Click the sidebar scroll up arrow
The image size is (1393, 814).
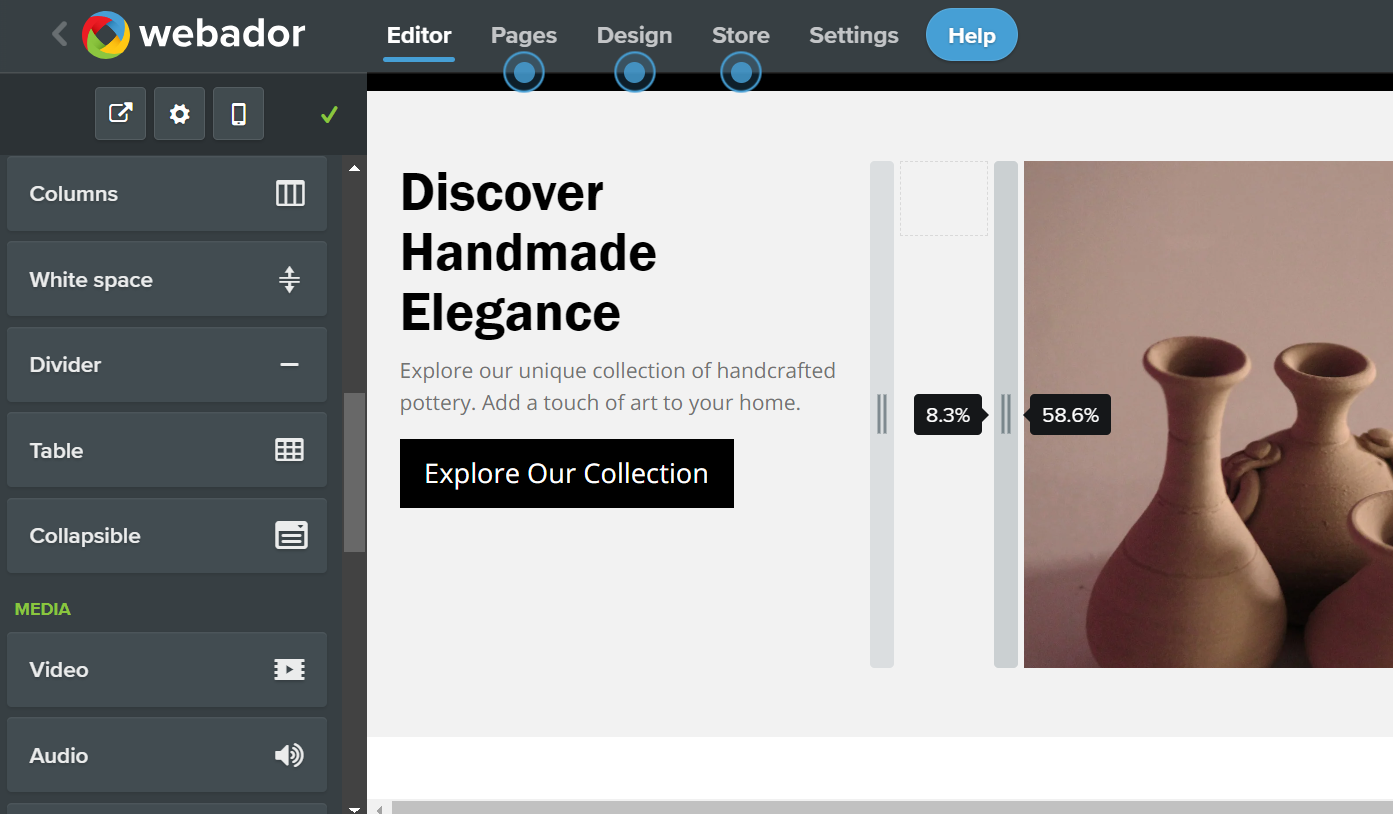coord(354,168)
